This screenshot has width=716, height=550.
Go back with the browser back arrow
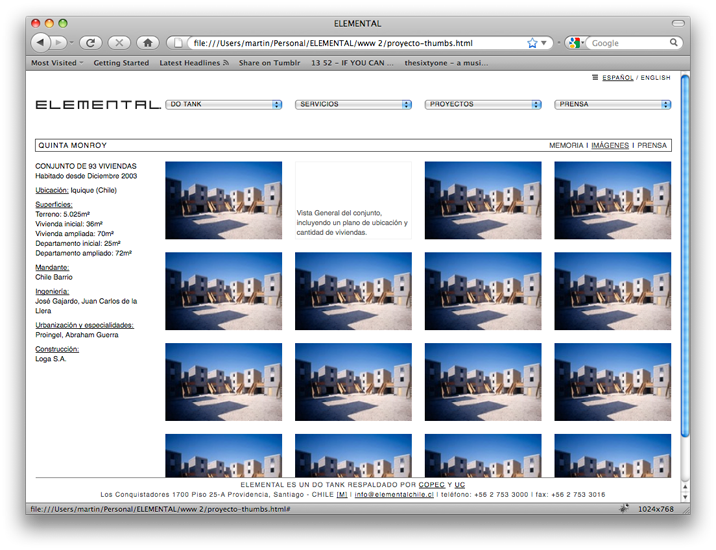pyautogui.click(x=40, y=43)
